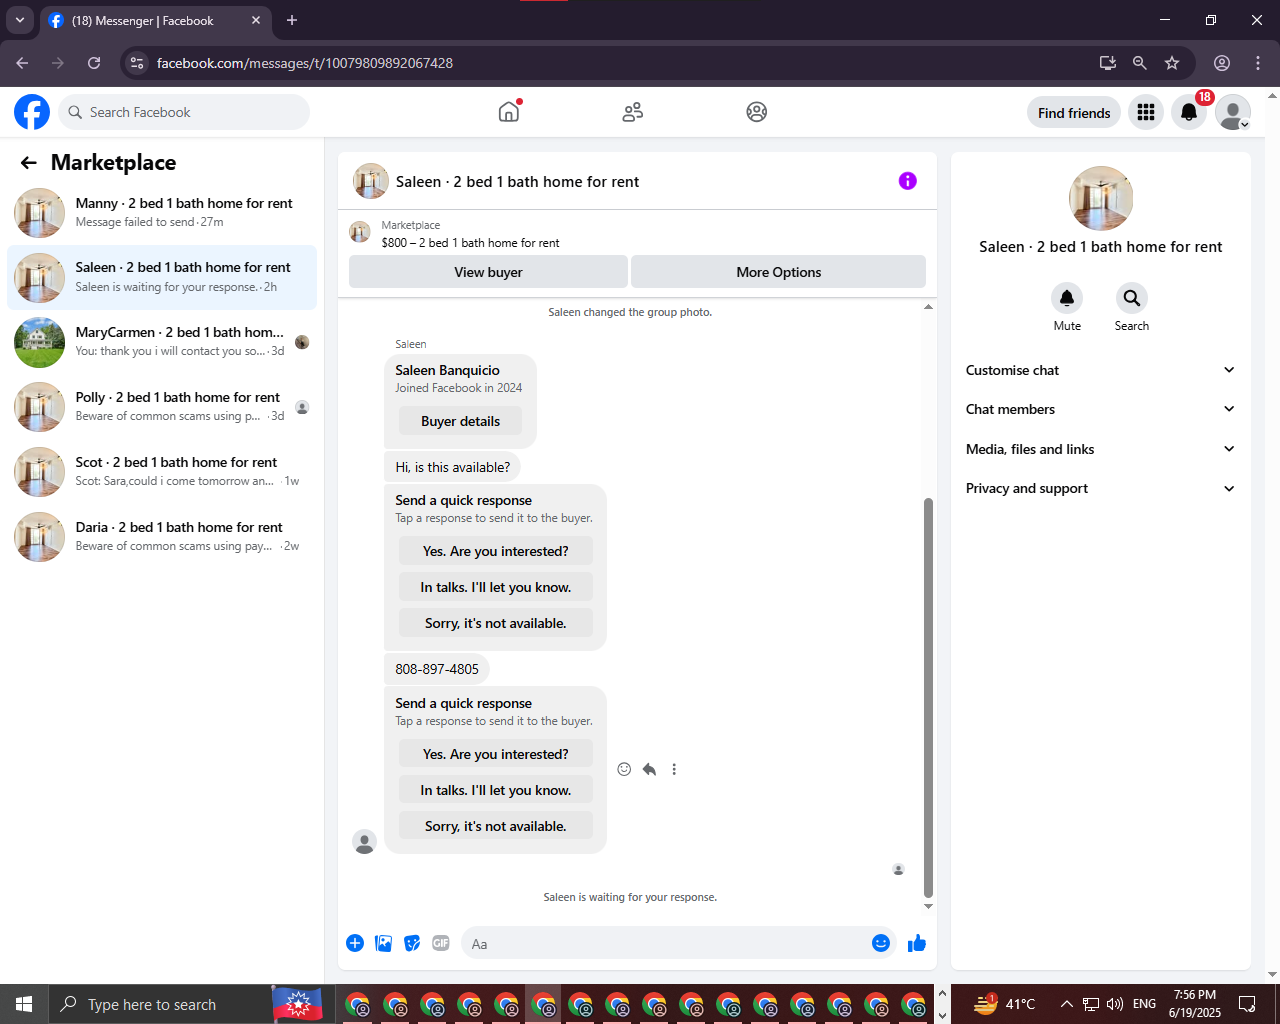Open Windows Start menu

tap(24, 1004)
